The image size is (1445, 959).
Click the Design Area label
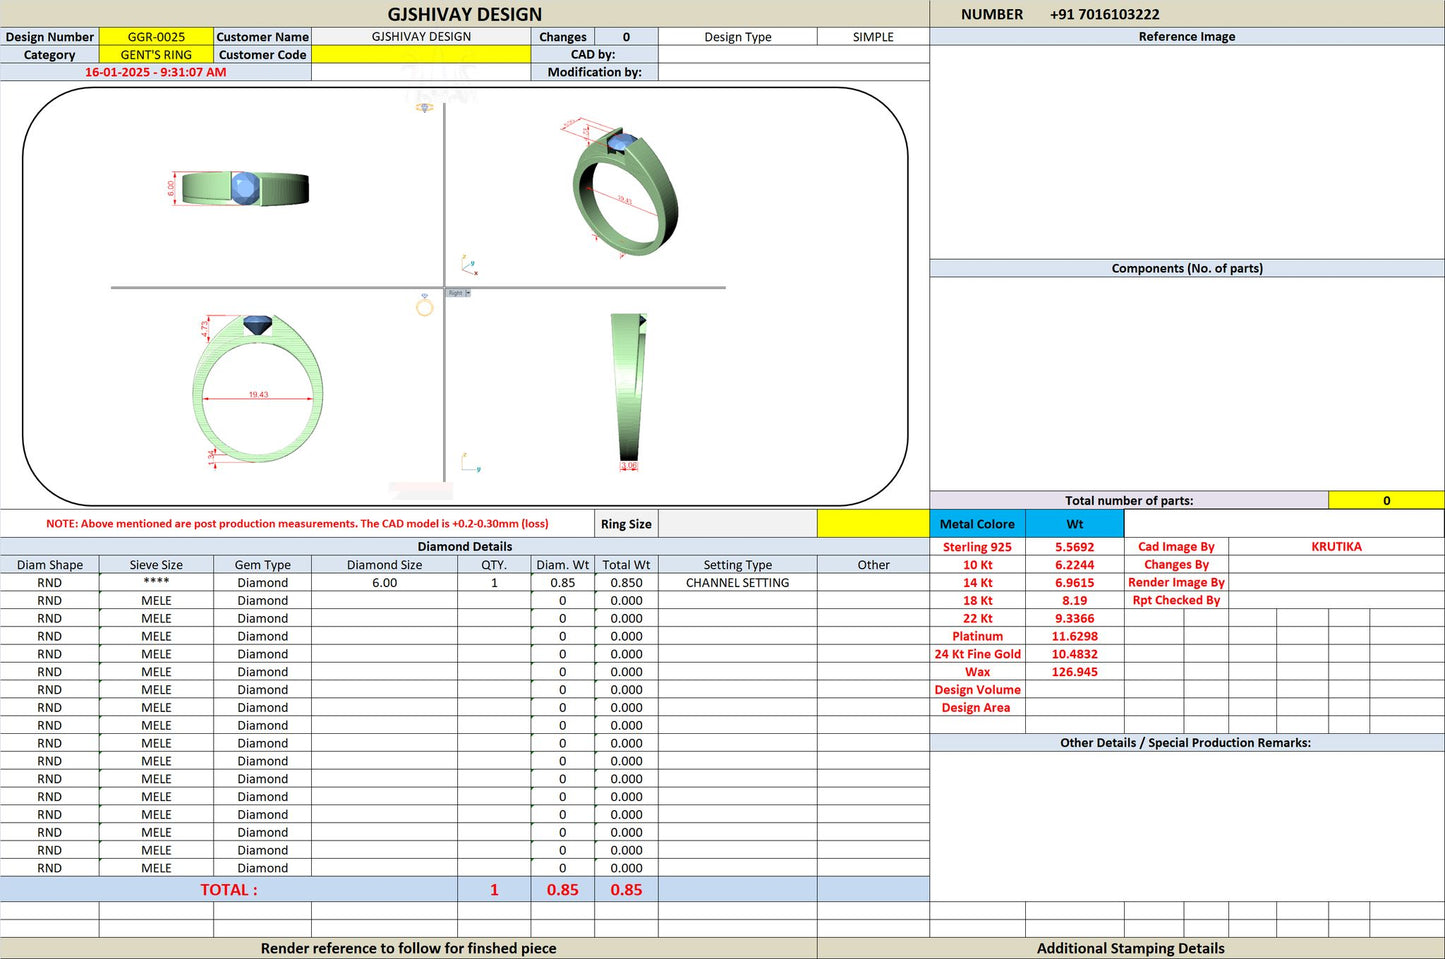click(976, 708)
